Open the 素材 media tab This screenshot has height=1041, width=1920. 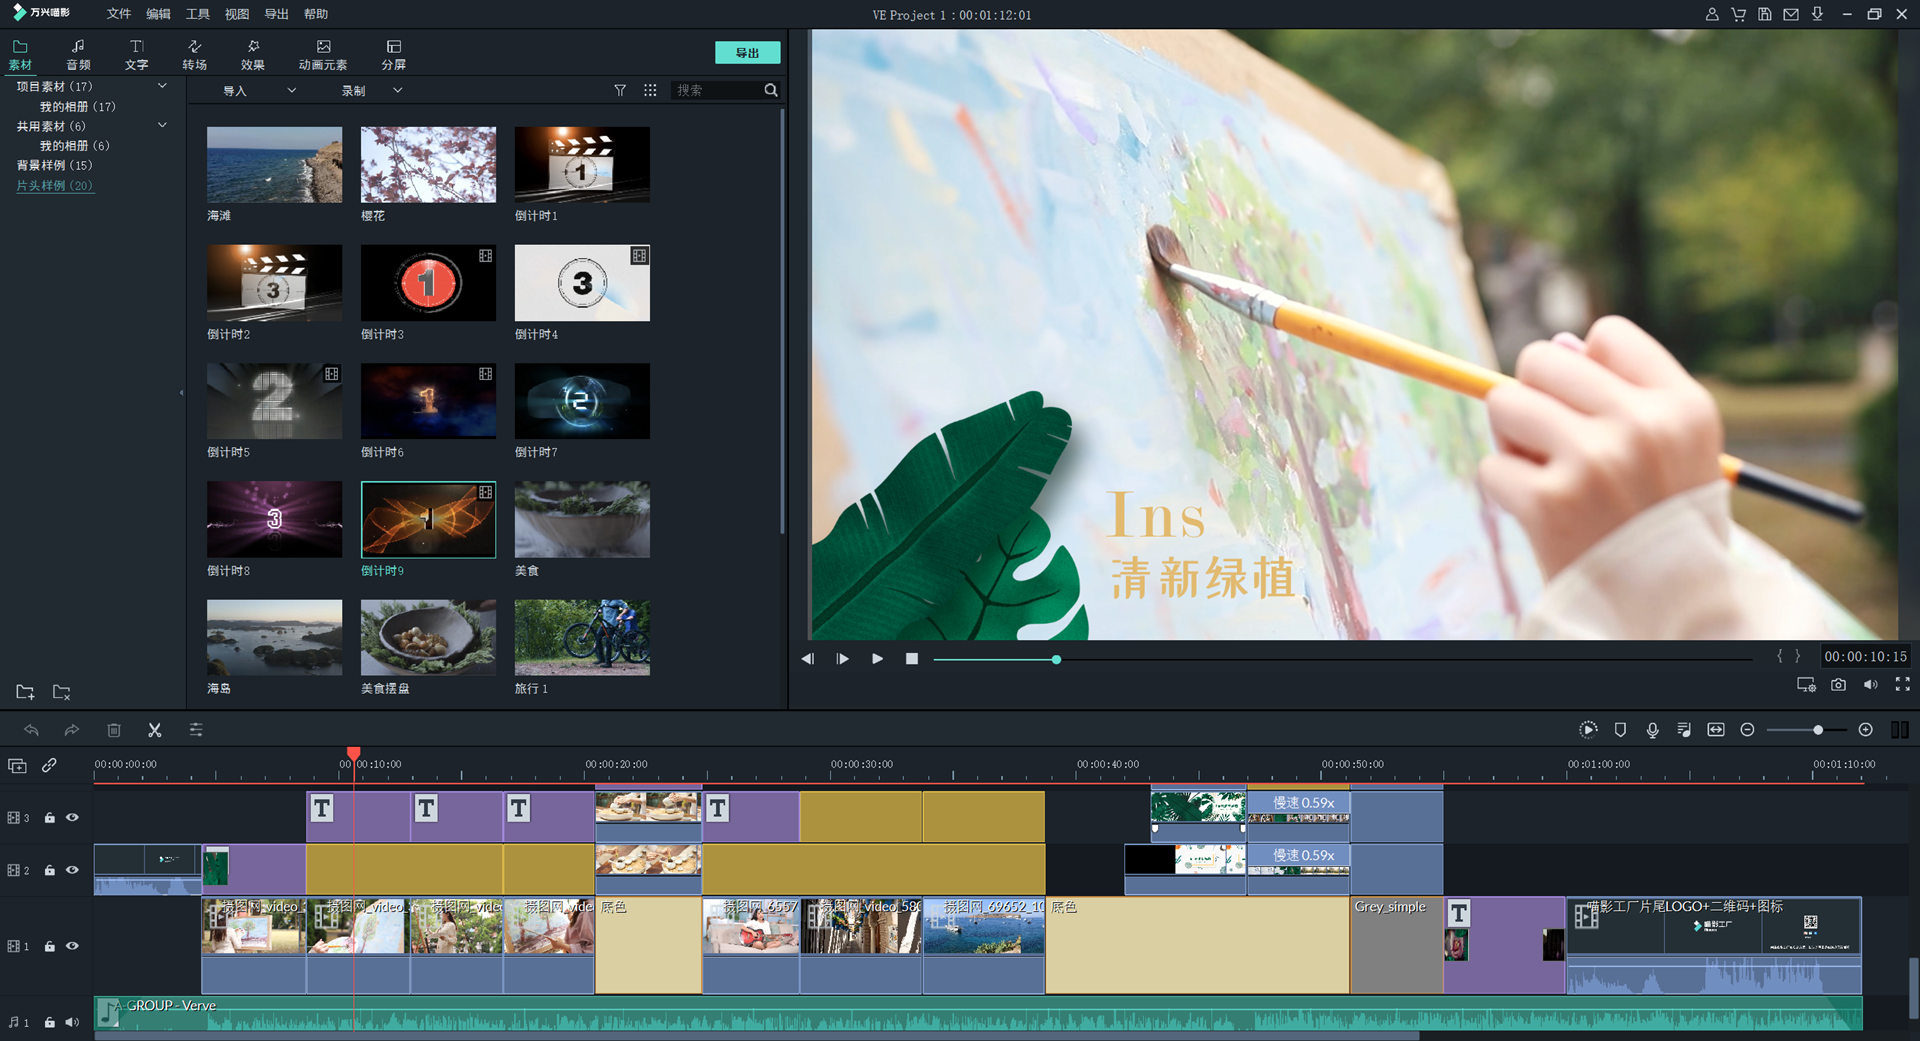[x=20, y=55]
